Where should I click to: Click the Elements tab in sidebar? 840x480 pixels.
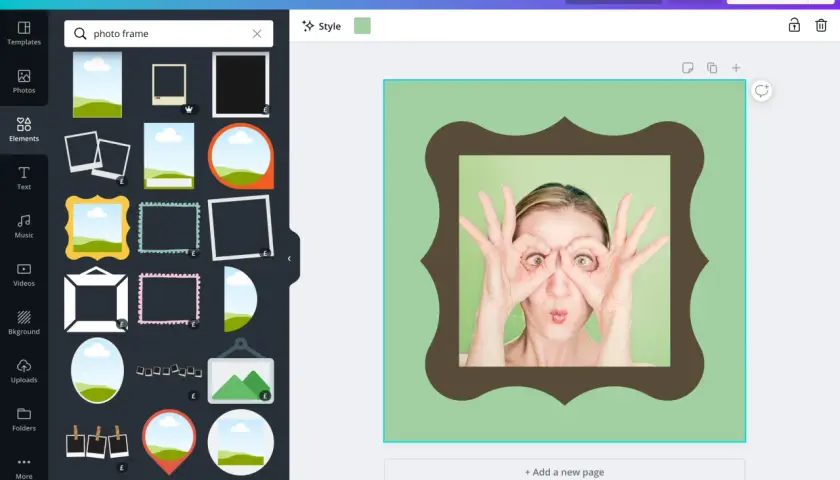tap(24, 130)
